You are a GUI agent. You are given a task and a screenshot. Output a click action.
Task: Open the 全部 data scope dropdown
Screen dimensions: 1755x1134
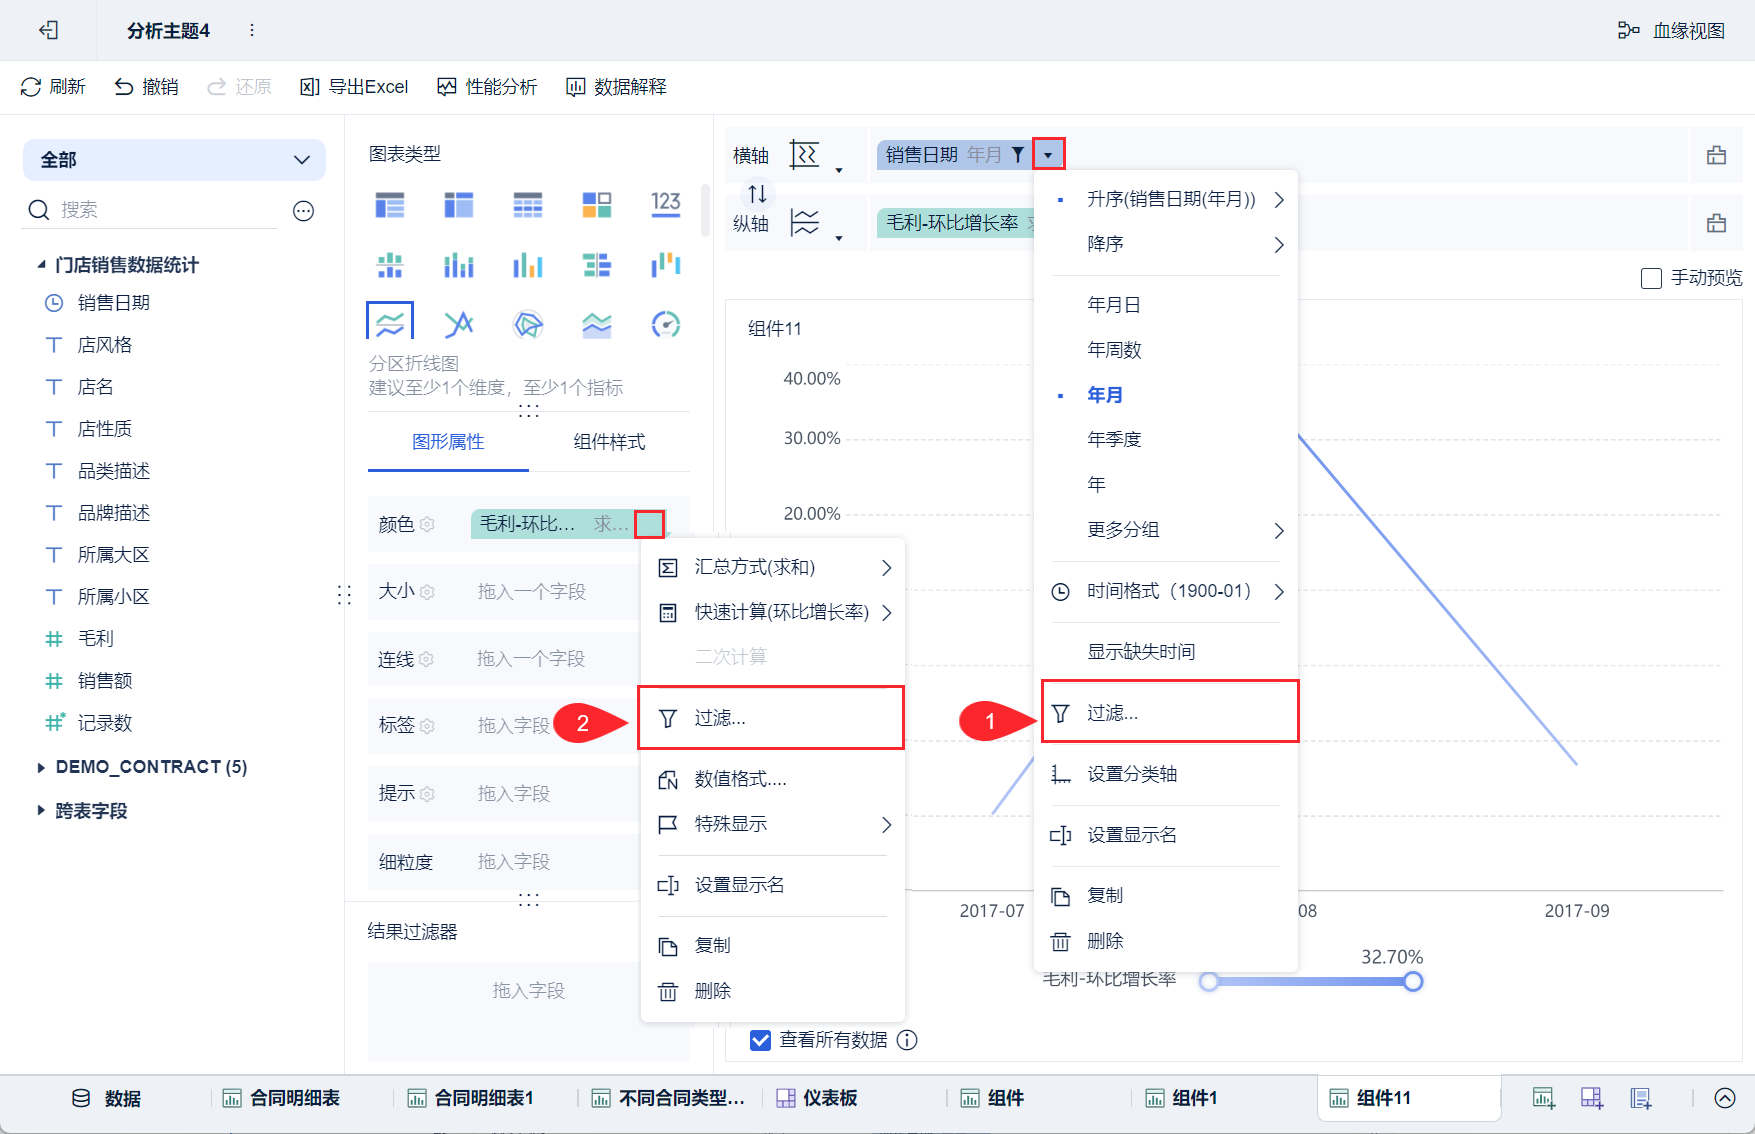(x=175, y=160)
